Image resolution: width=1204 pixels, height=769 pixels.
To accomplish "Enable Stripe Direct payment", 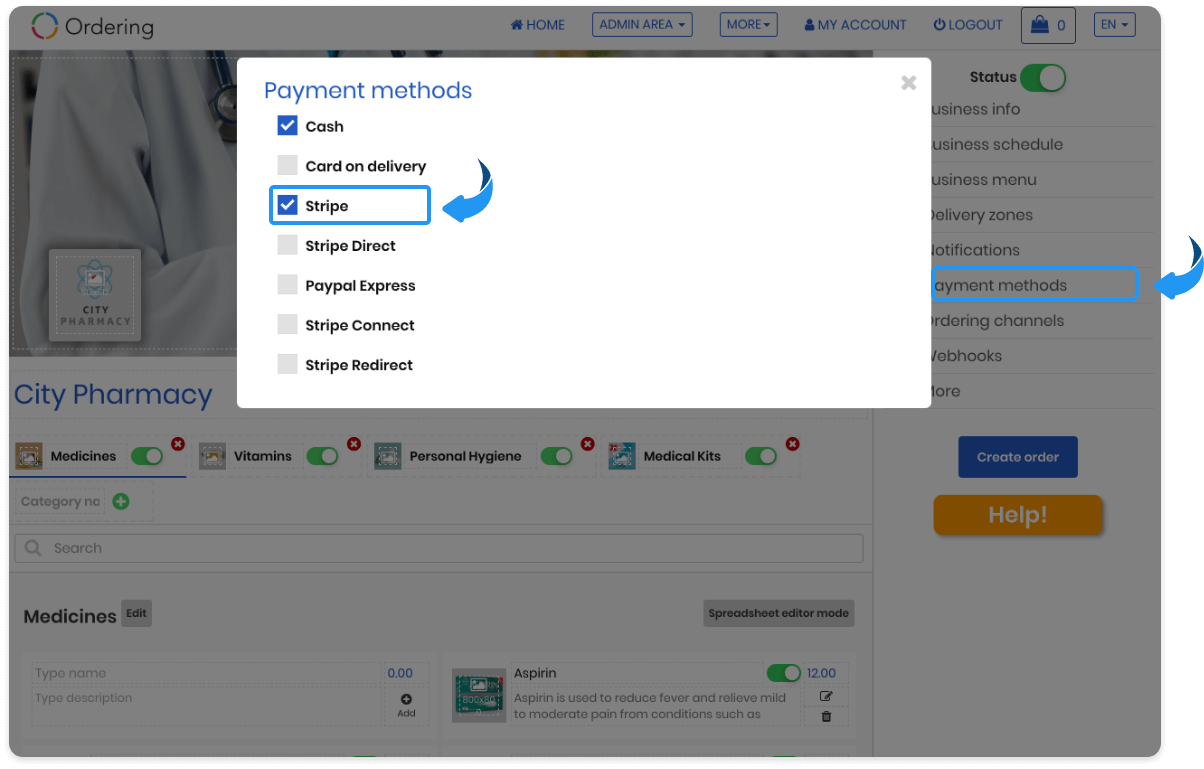I will coord(288,245).
